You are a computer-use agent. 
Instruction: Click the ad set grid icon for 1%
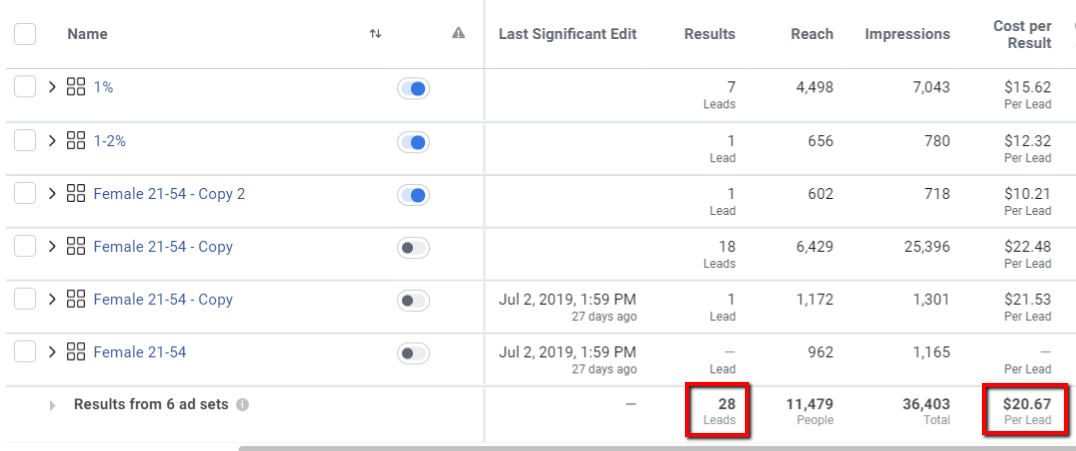(76, 87)
